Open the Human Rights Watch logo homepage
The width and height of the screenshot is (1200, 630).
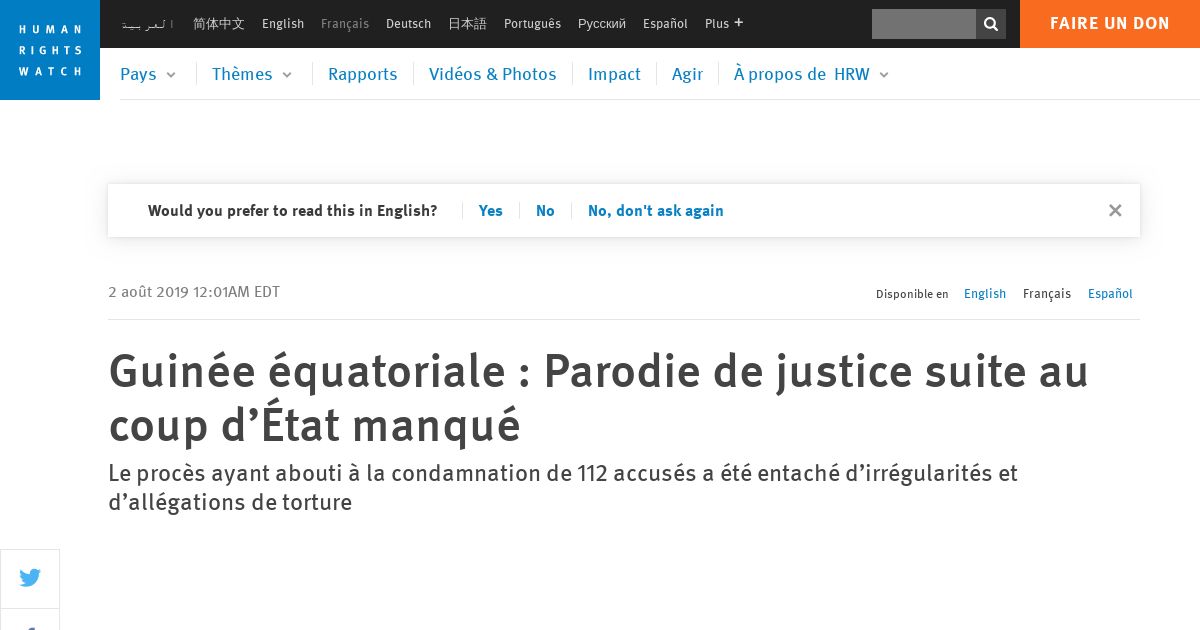[50, 50]
